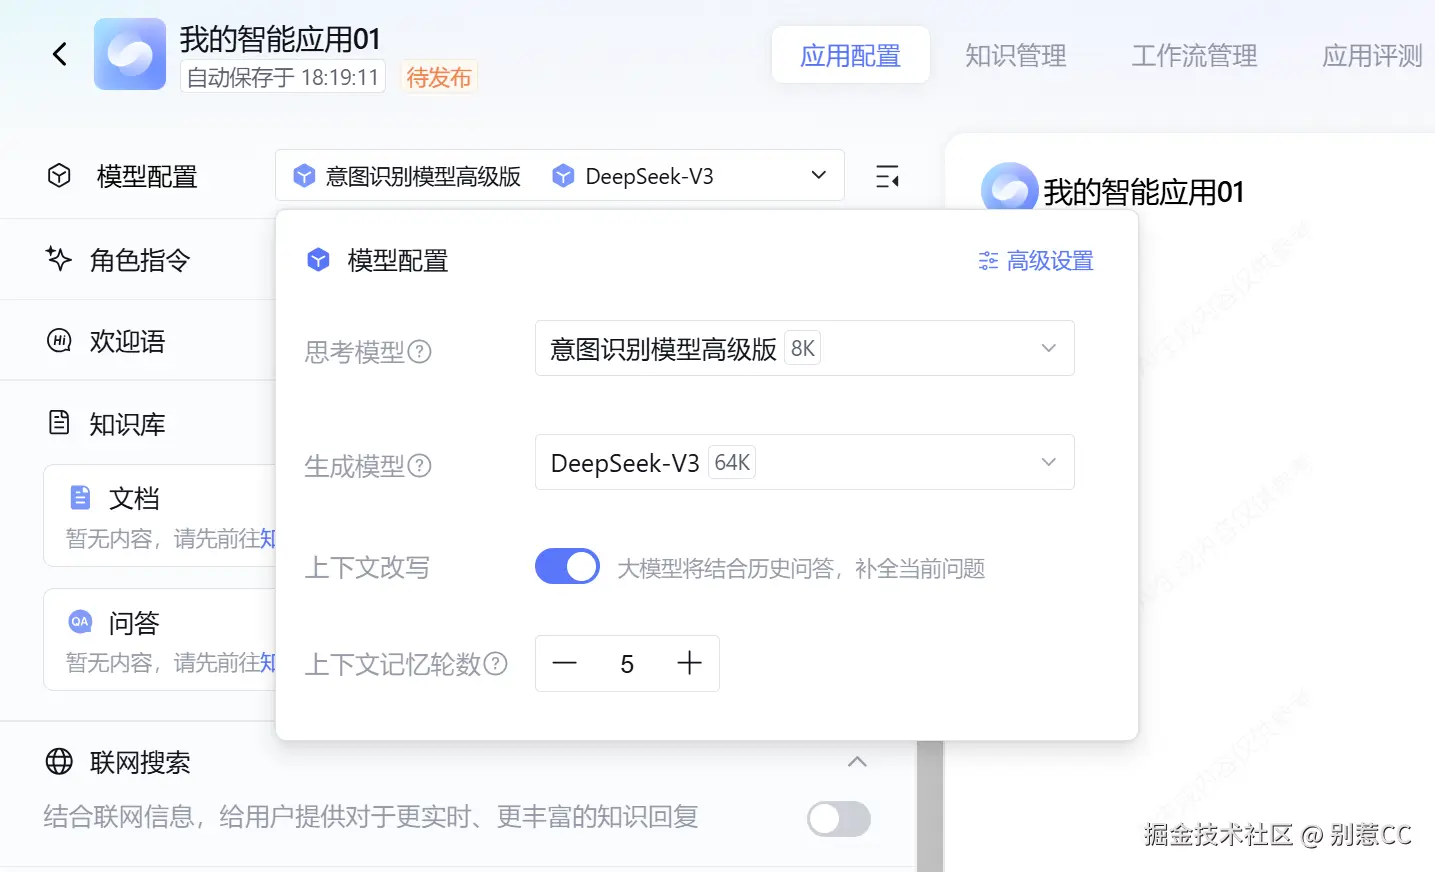Collapse the 联网搜索 section chevron
The width and height of the screenshot is (1435, 872).
(857, 762)
